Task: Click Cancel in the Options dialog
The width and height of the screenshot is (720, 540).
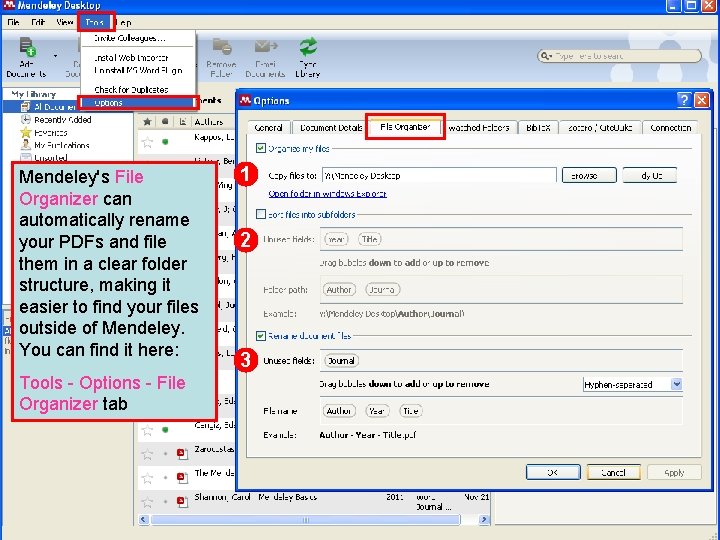Action: (x=613, y=472)
